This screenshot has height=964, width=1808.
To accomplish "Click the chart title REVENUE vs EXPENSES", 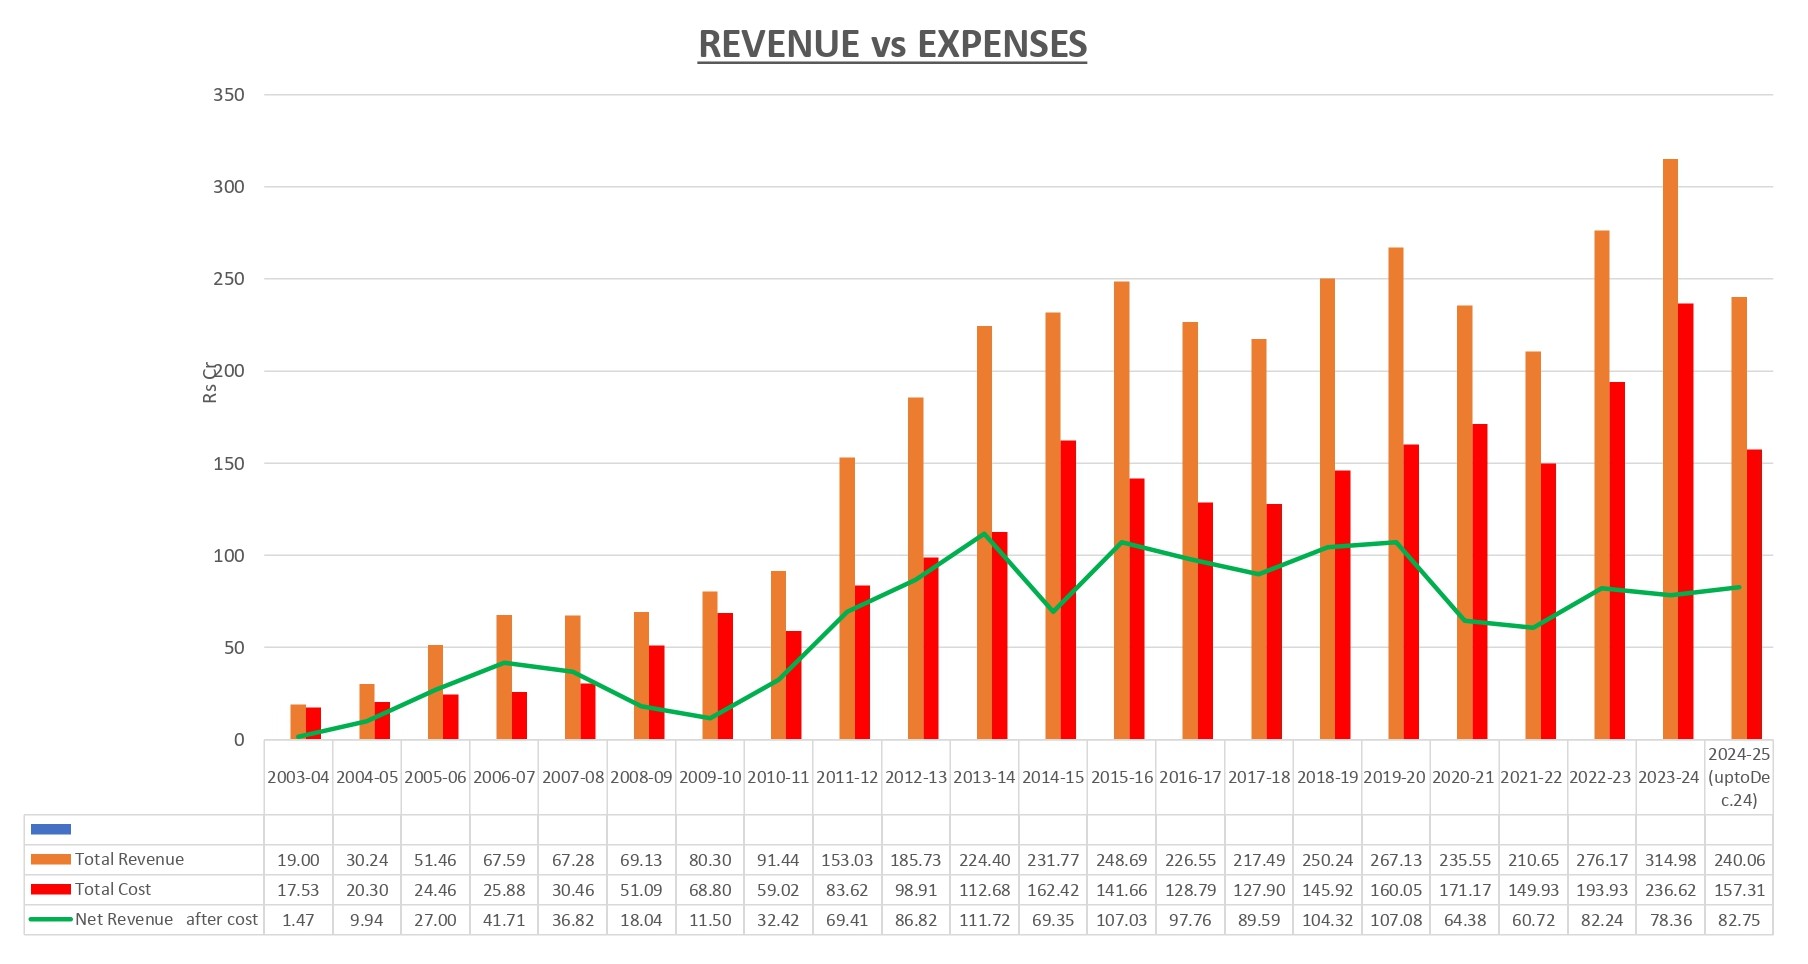I will pos(893,43).
